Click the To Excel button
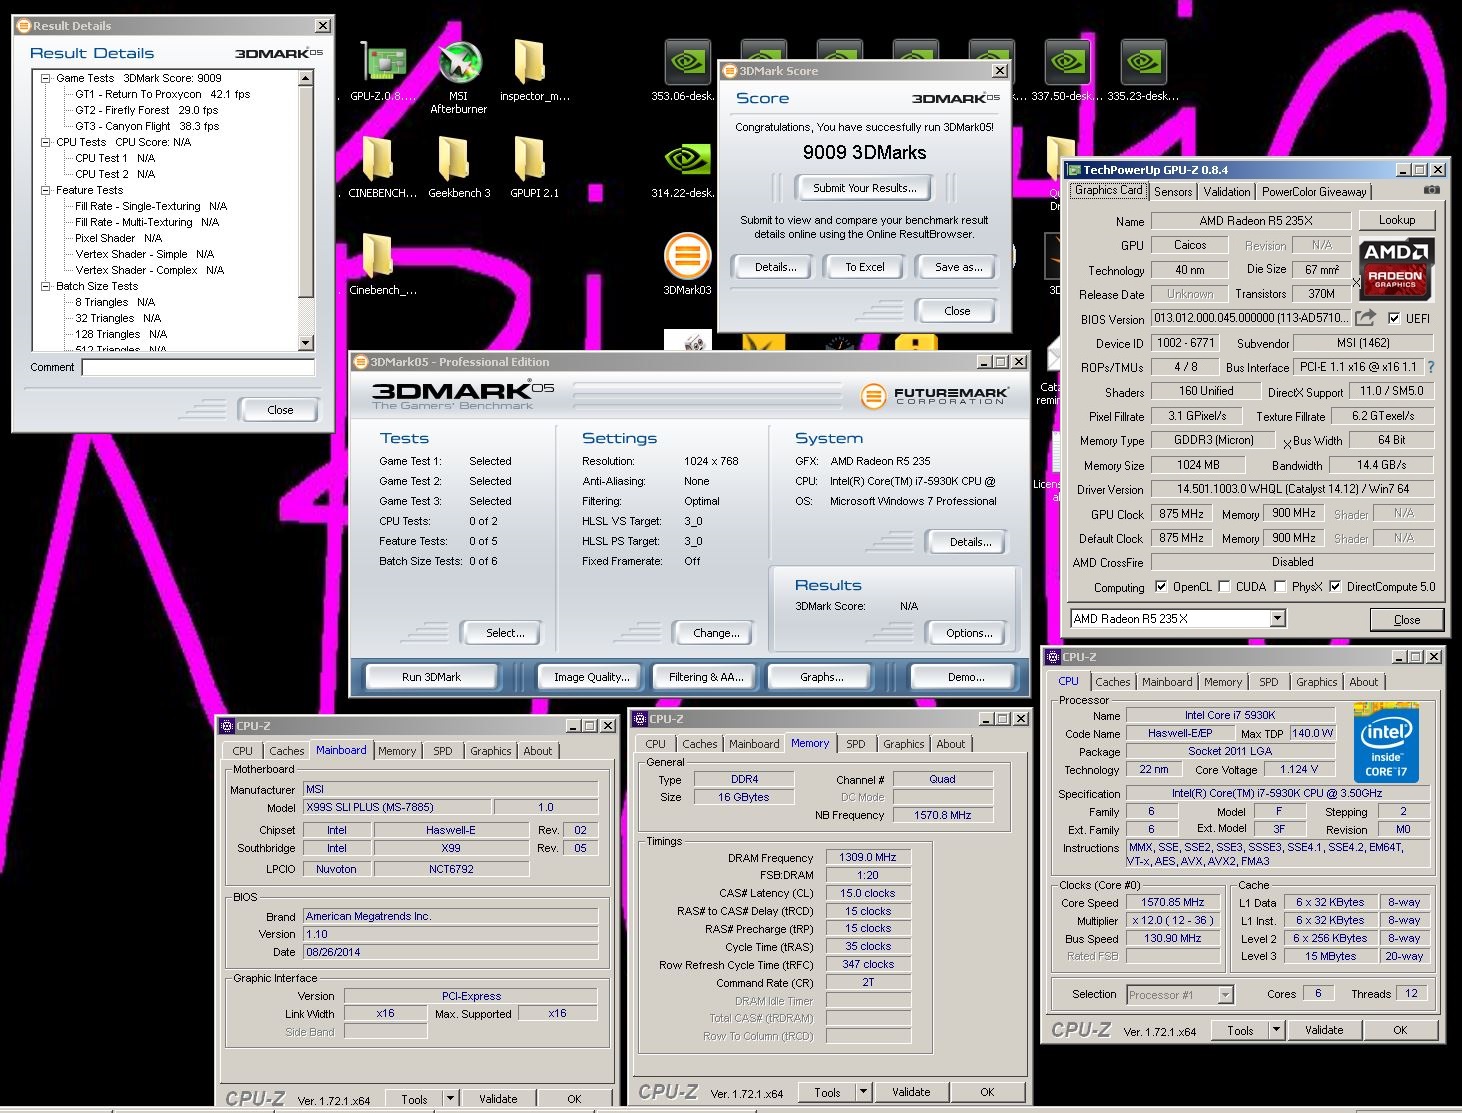The width and height of the screenshot is (1462, 1113). 865,267
